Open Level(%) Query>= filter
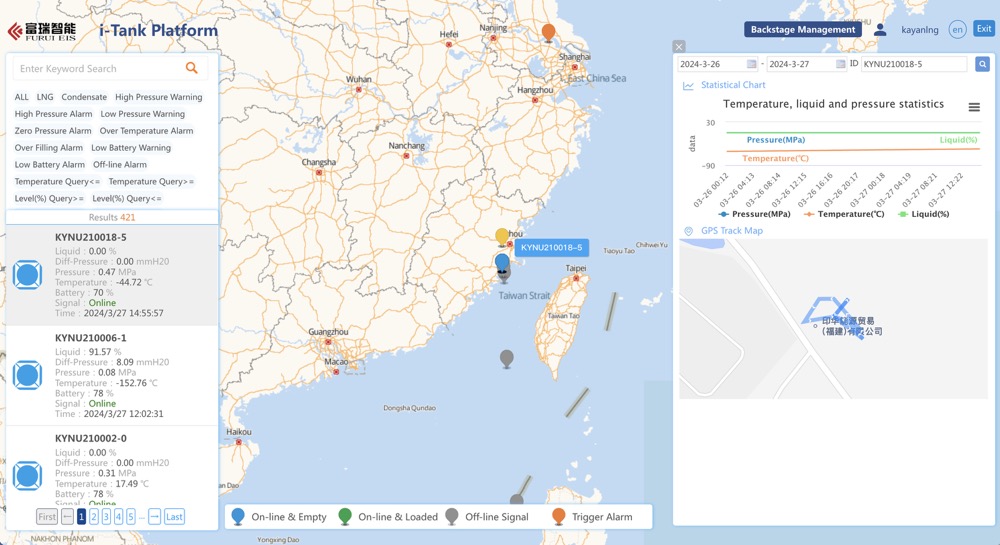The height and width of the screenshot is (545, 1000). point(49,198)
